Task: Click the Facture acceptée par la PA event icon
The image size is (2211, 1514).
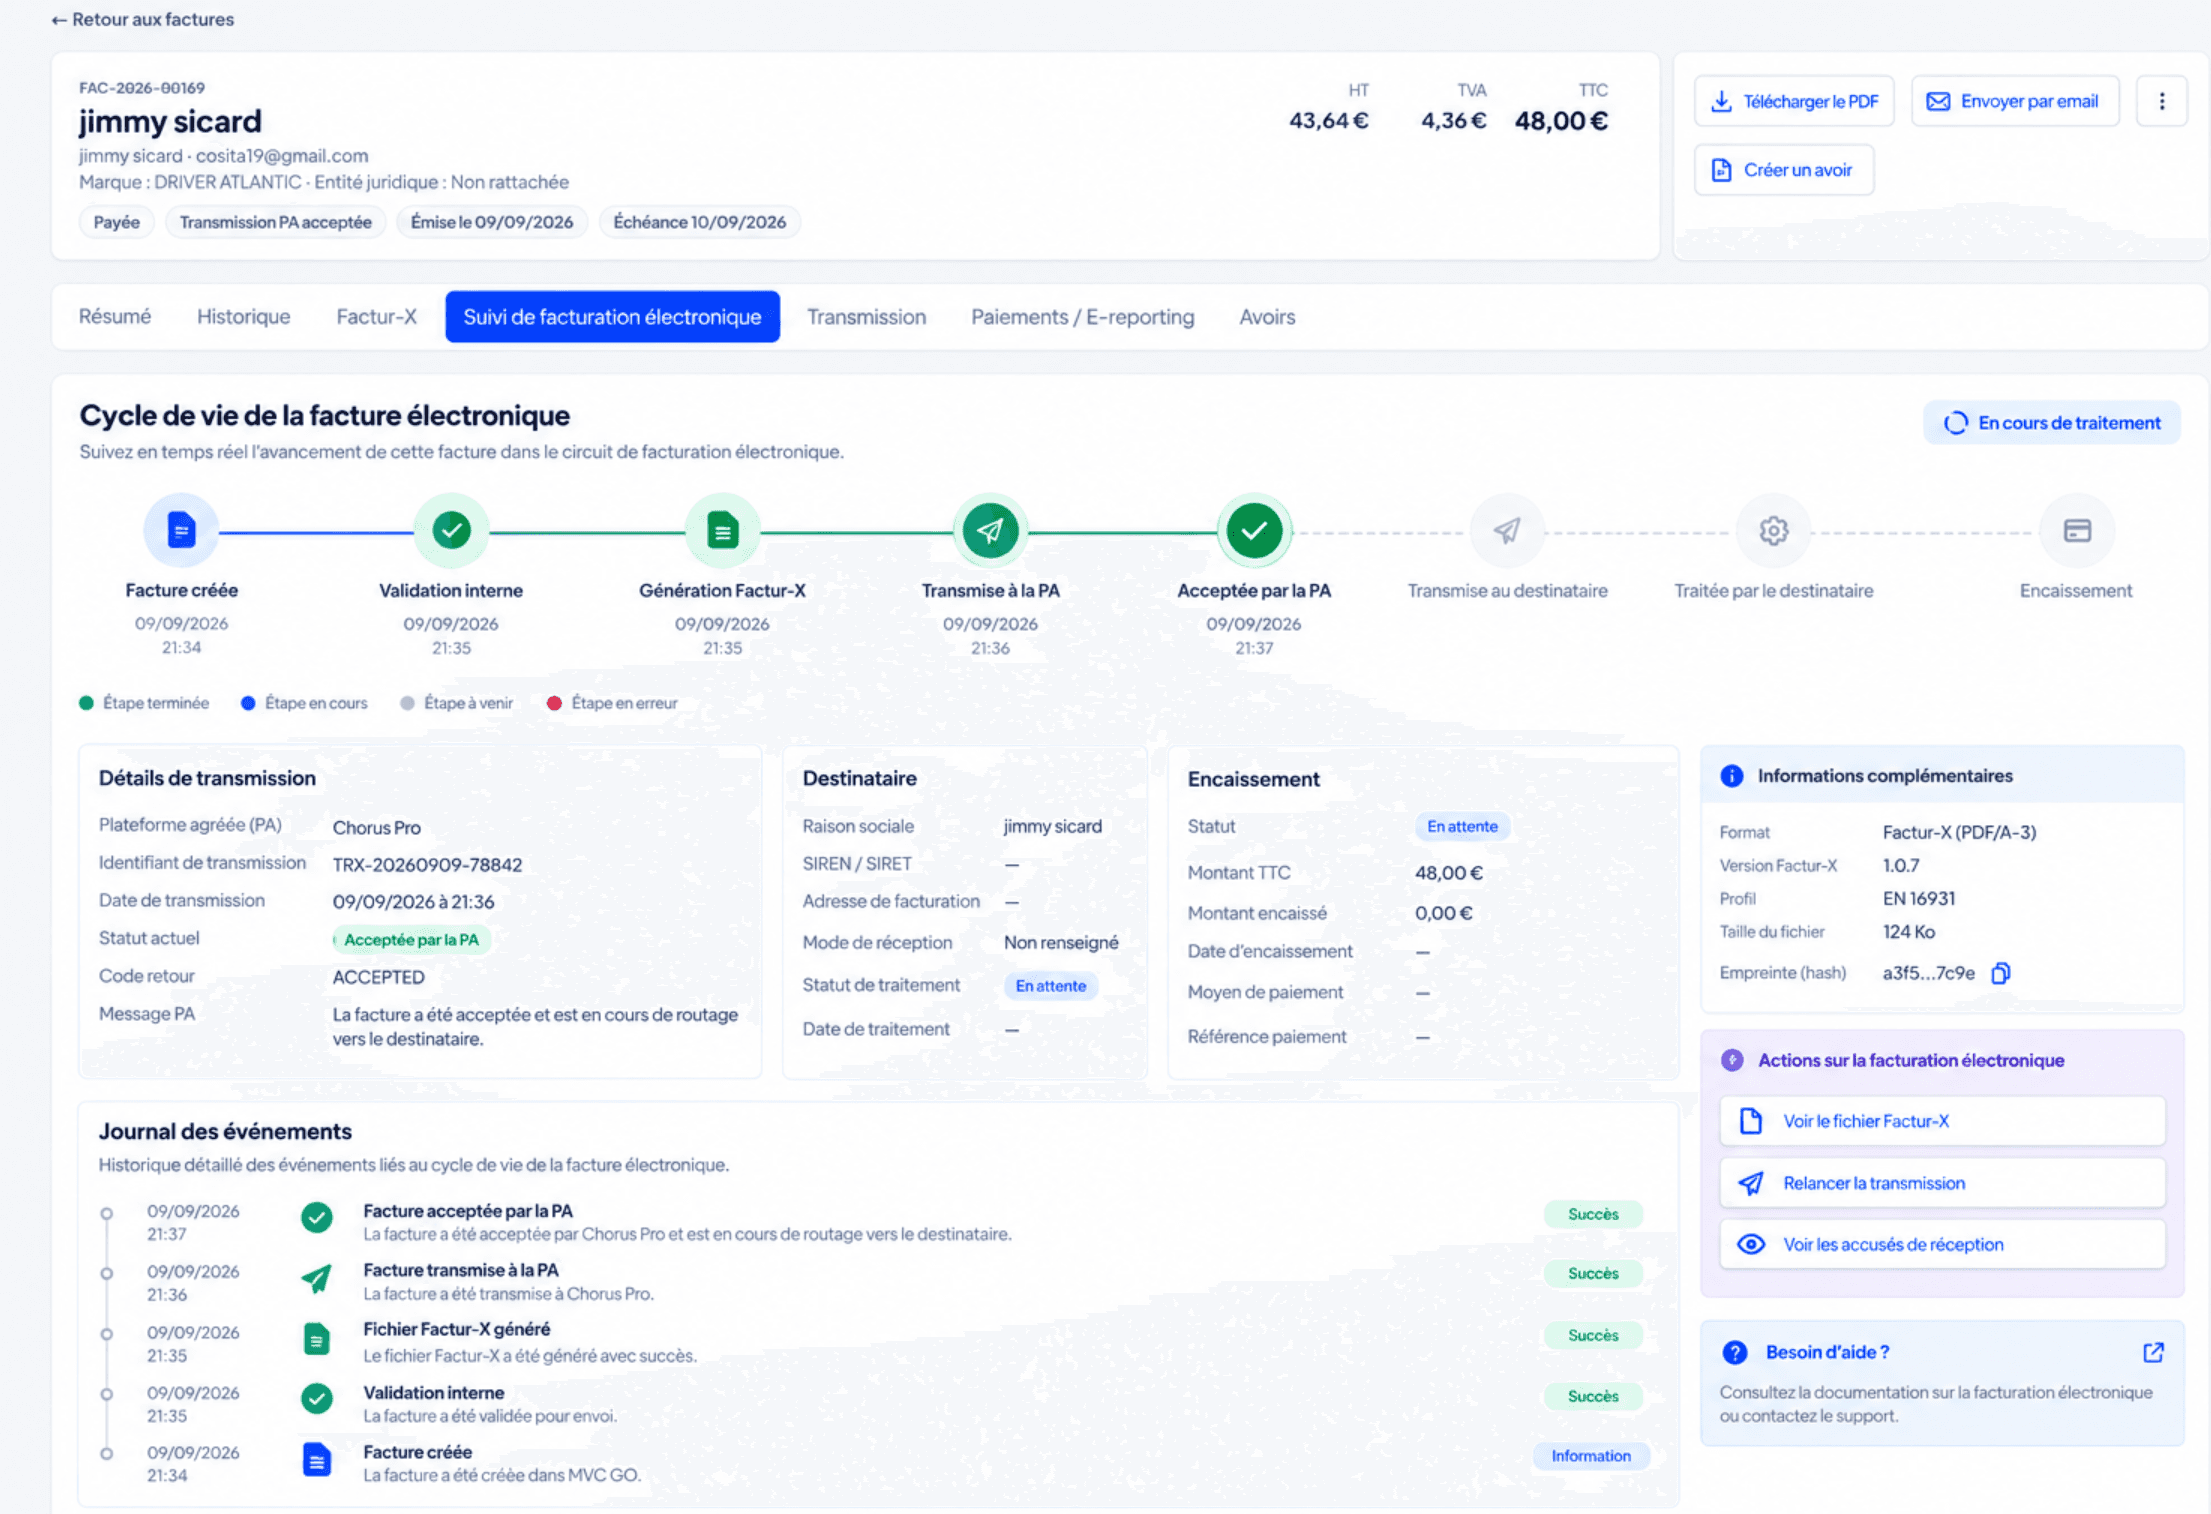Action: click(317, 1217)
